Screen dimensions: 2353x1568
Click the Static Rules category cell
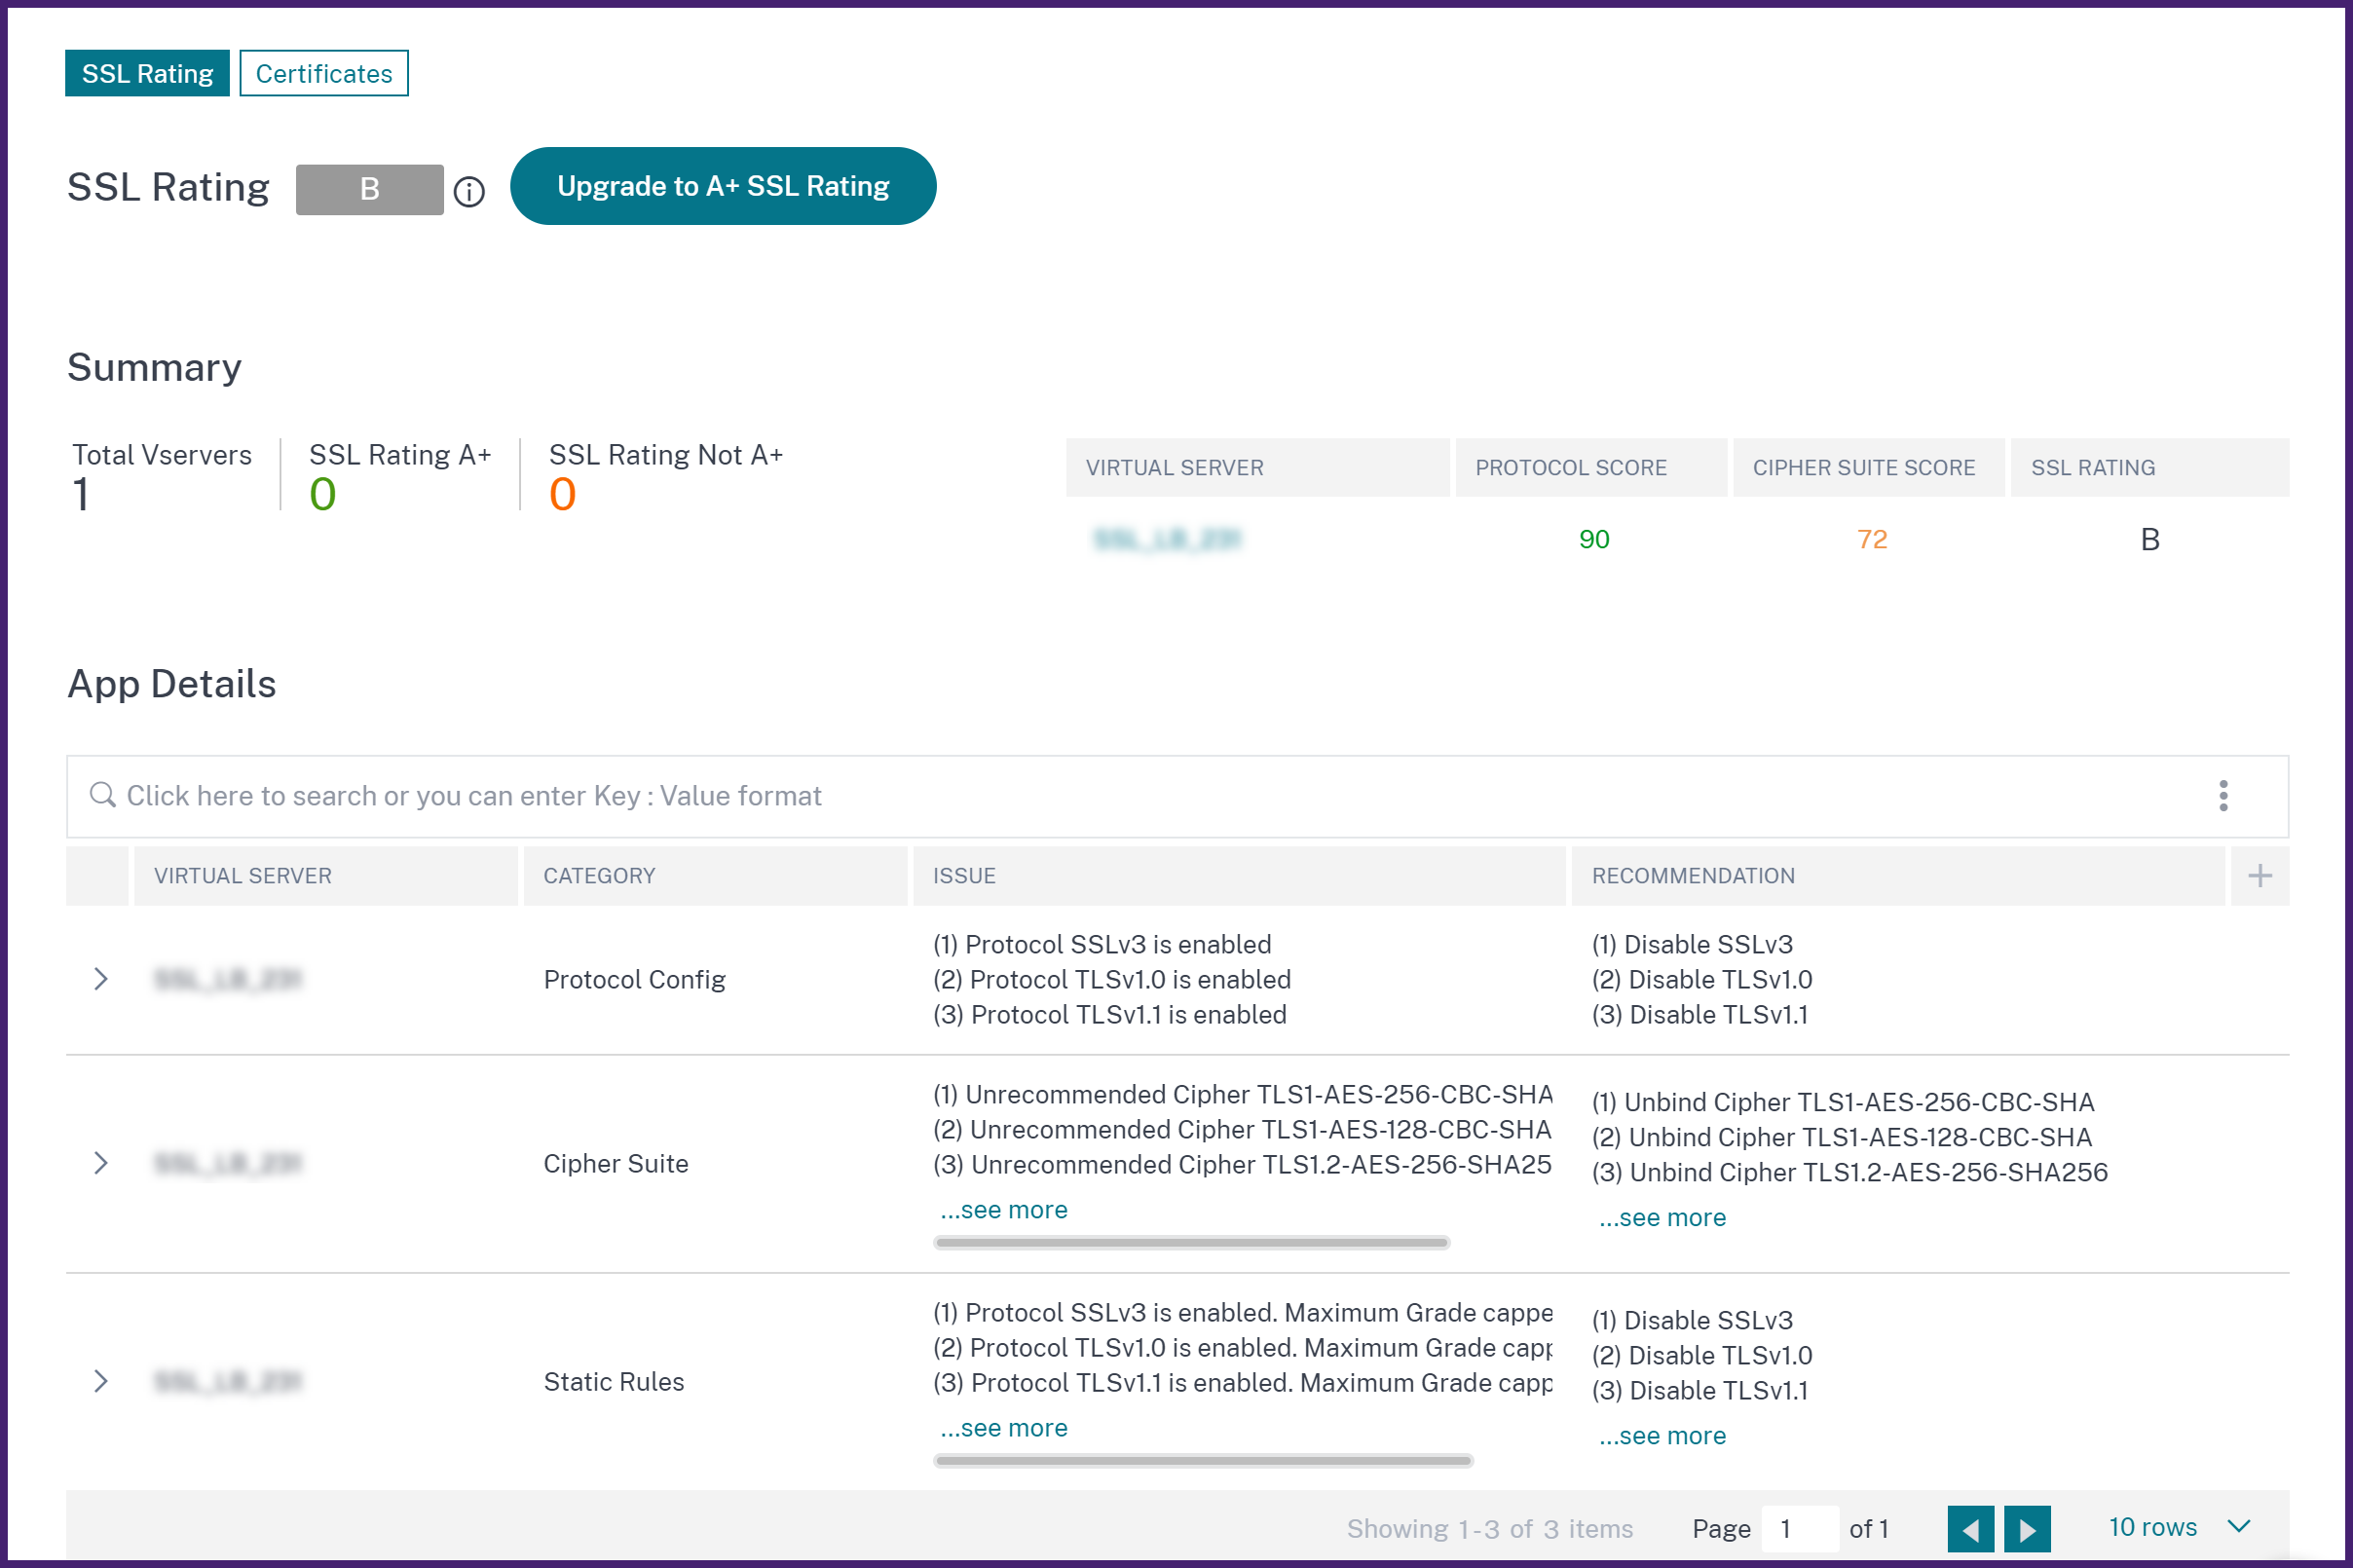tap(613, 1381)
